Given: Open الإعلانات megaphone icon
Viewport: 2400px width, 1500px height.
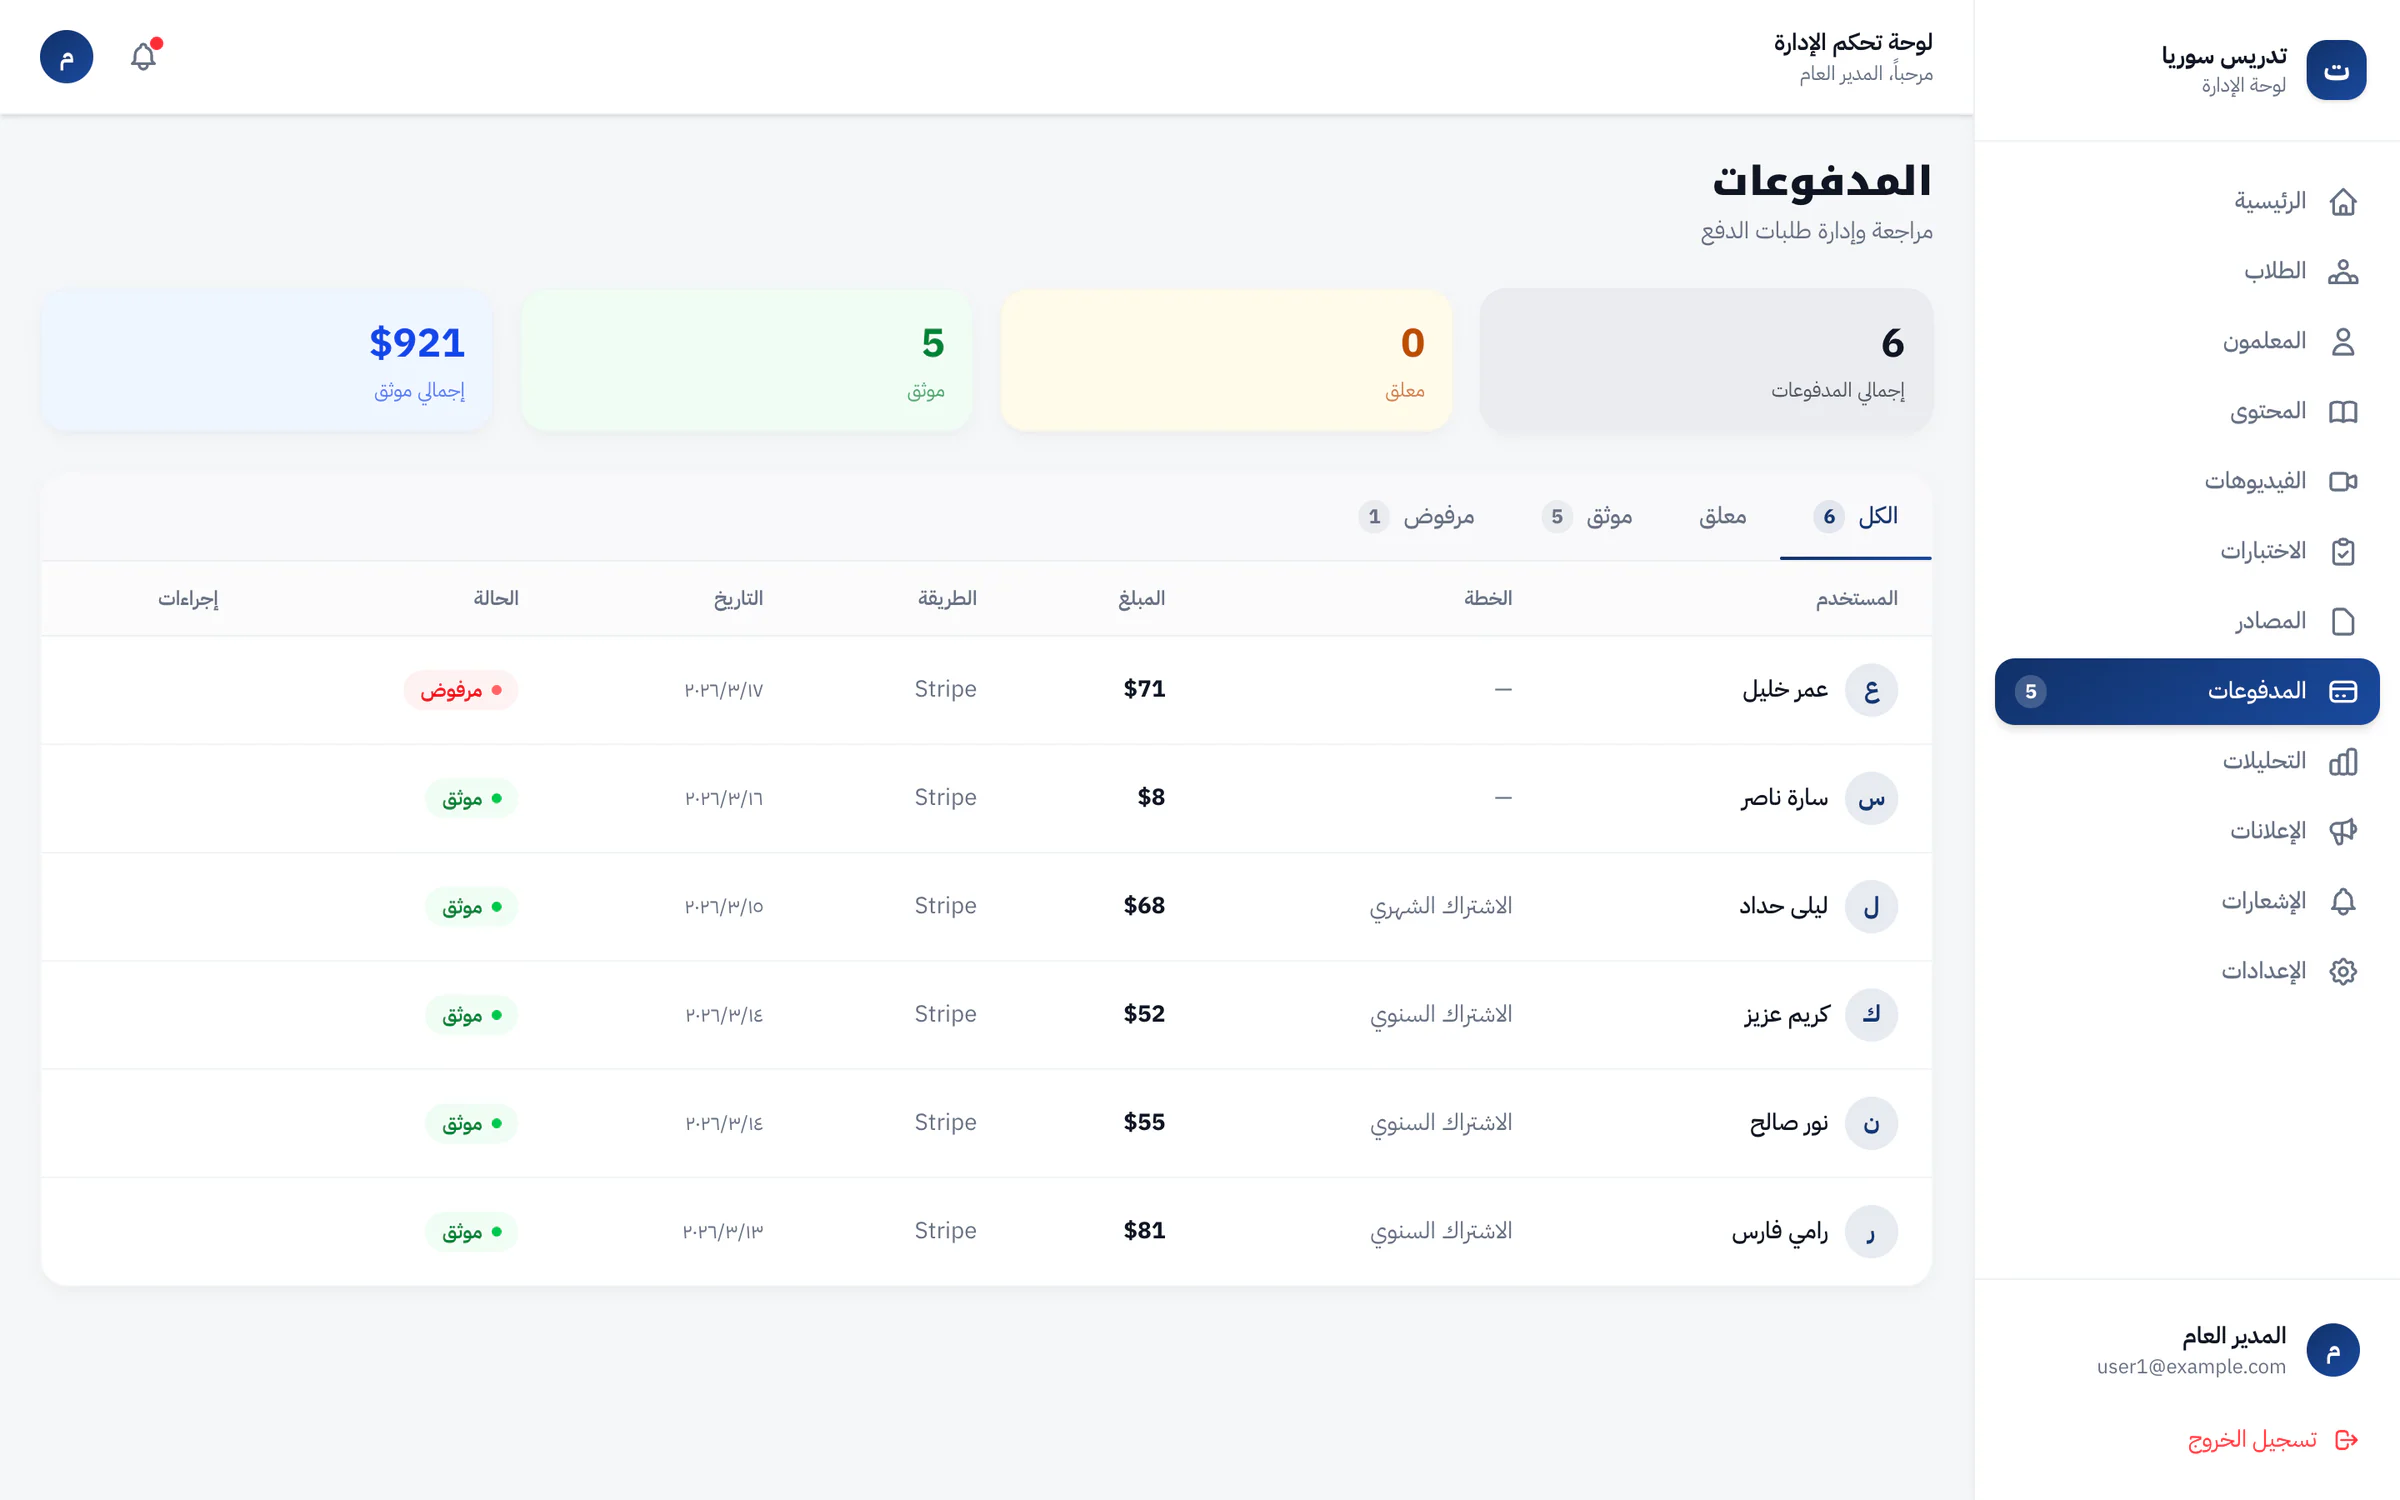Looking at the screenshot, I should pos(2343,832).
